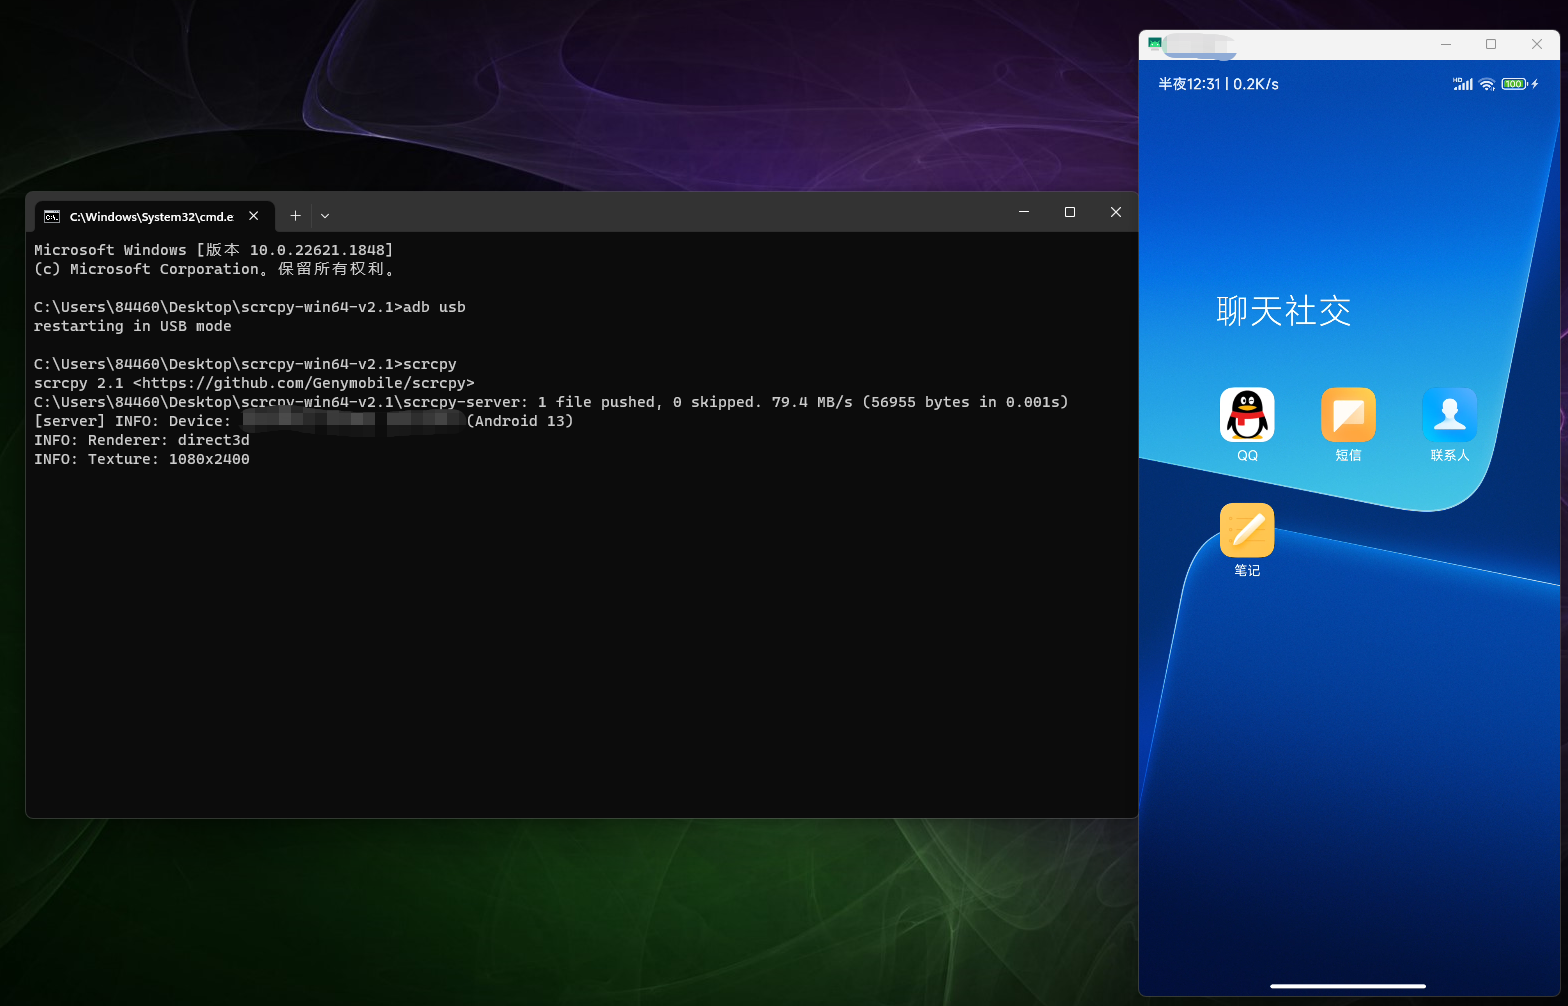Close the terminal window
The image size is (1568, 1006).
(1116, 212)
